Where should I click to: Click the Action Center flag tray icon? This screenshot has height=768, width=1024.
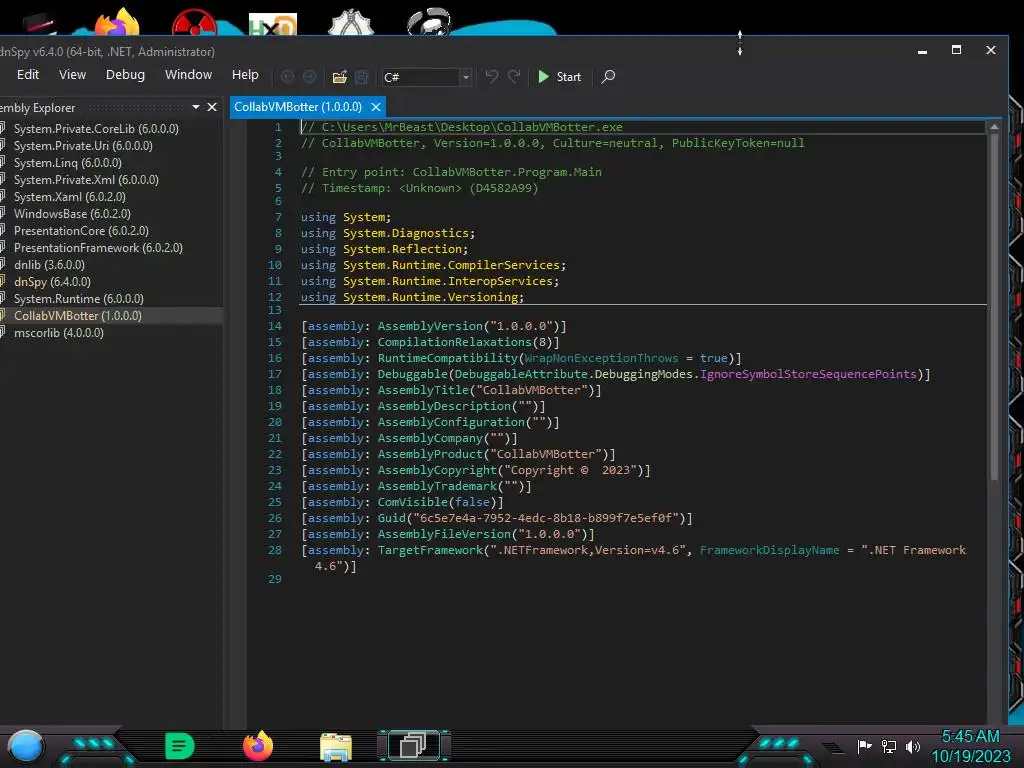tap(864, 746)
